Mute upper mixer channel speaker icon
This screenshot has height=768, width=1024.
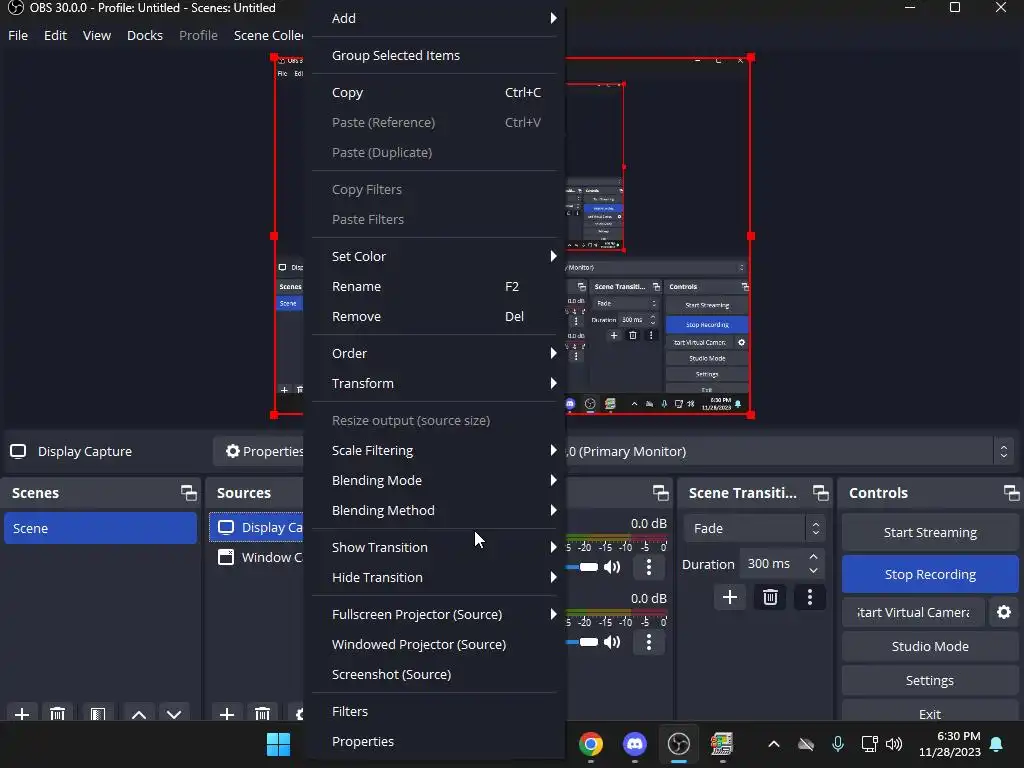pos(612,567)
